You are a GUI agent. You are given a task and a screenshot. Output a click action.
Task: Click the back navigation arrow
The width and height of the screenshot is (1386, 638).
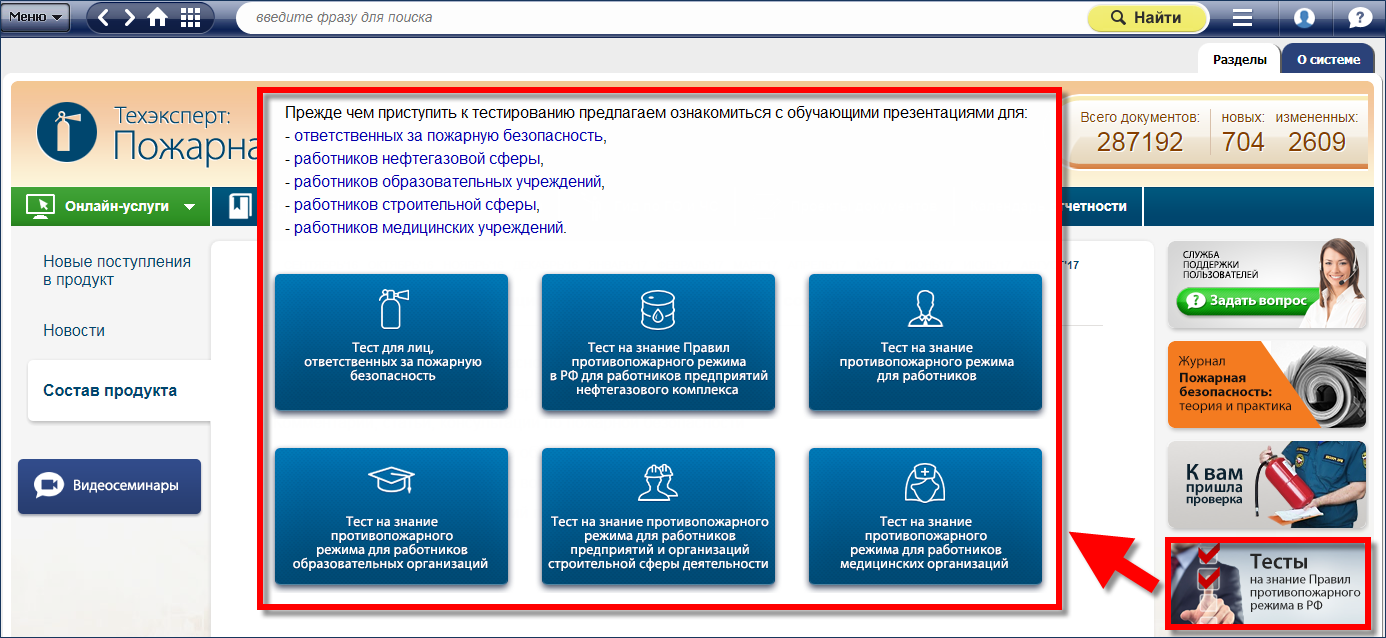[105, 18]
